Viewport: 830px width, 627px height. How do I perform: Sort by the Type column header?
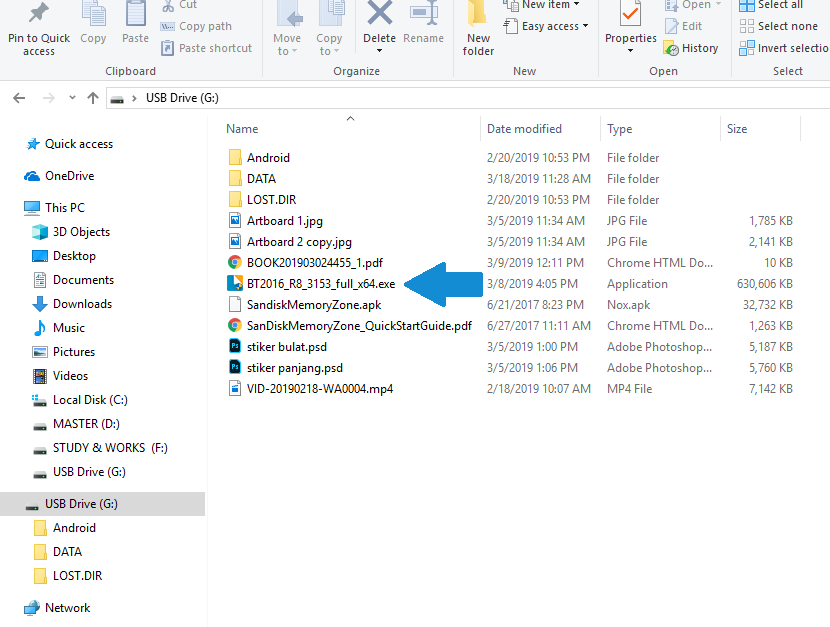619,129
